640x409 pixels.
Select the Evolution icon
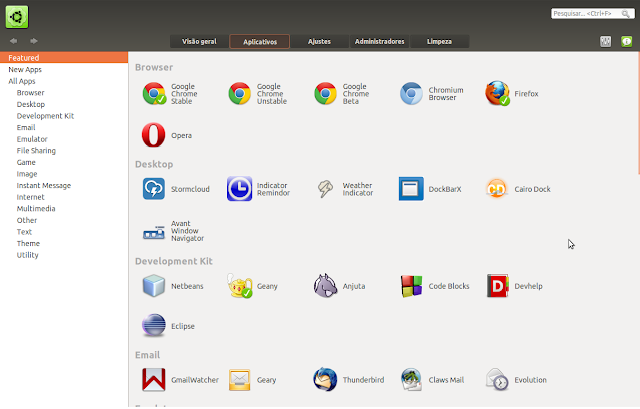[497, 380]
